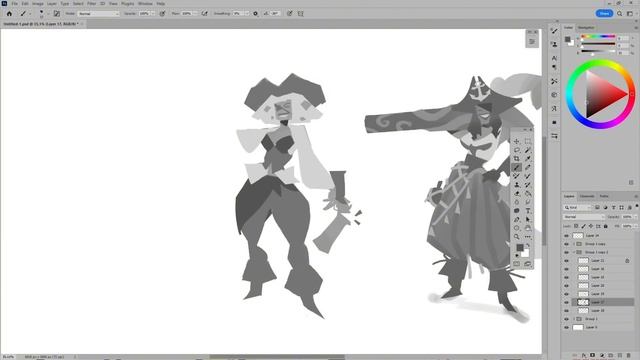Click the foreground color swatch in toolbox
This screenshot has width=640, height=360.
tap(520, 247)
